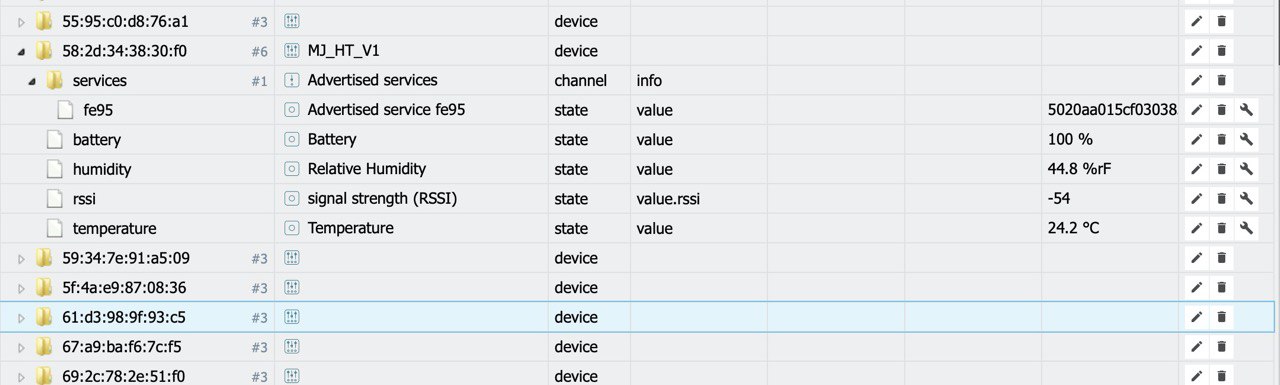
Task: Select the humidity state entry
Action: (101, 169)
